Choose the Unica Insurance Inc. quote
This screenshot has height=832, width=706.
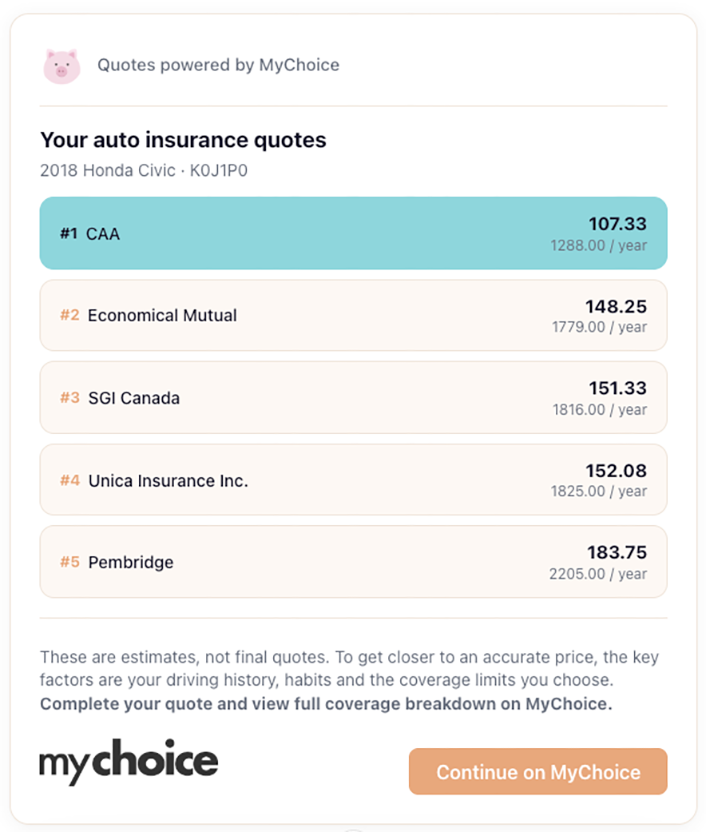353,480
